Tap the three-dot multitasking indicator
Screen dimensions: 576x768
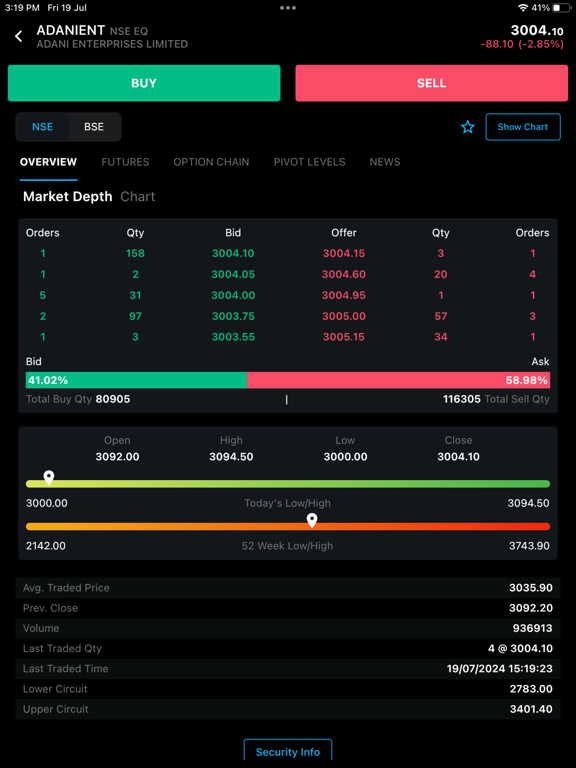(288, 8)
